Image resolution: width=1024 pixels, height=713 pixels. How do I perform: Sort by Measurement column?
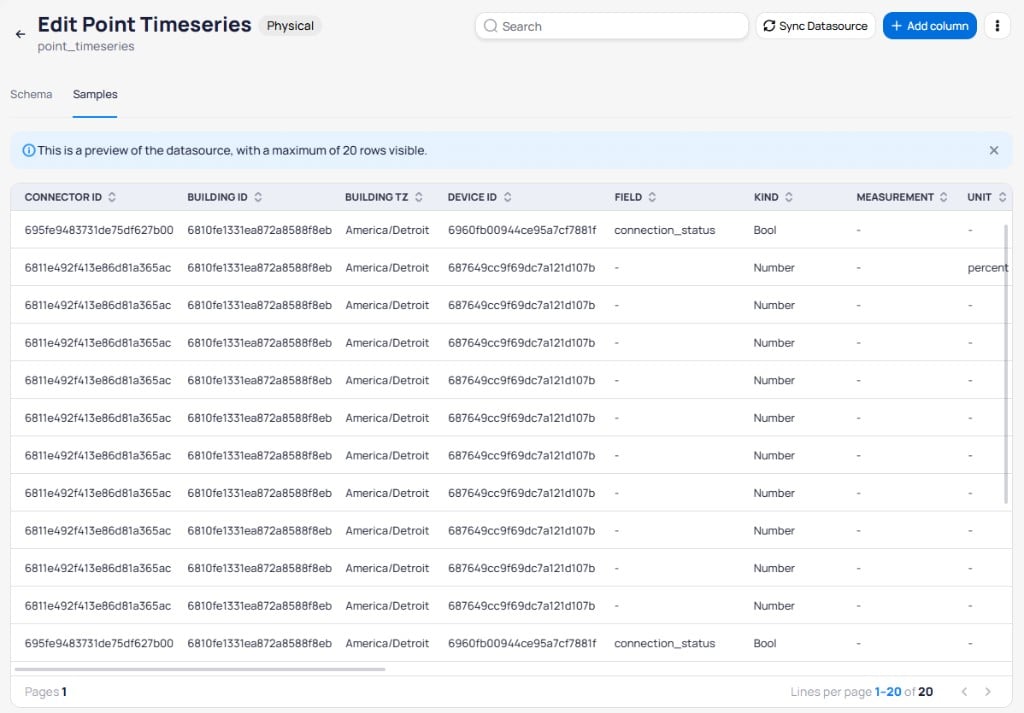pyautogui.click(x=943, y=197)
